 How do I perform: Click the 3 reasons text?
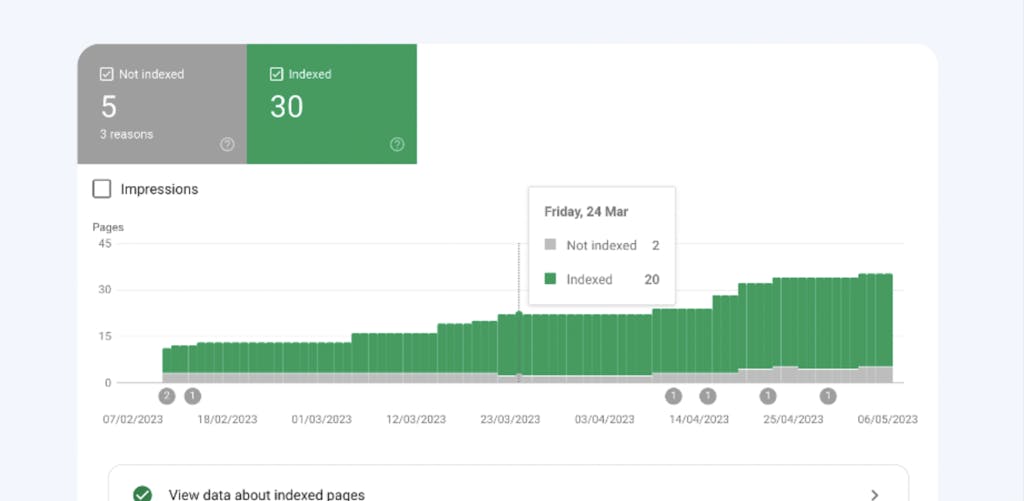coord(127,134)
